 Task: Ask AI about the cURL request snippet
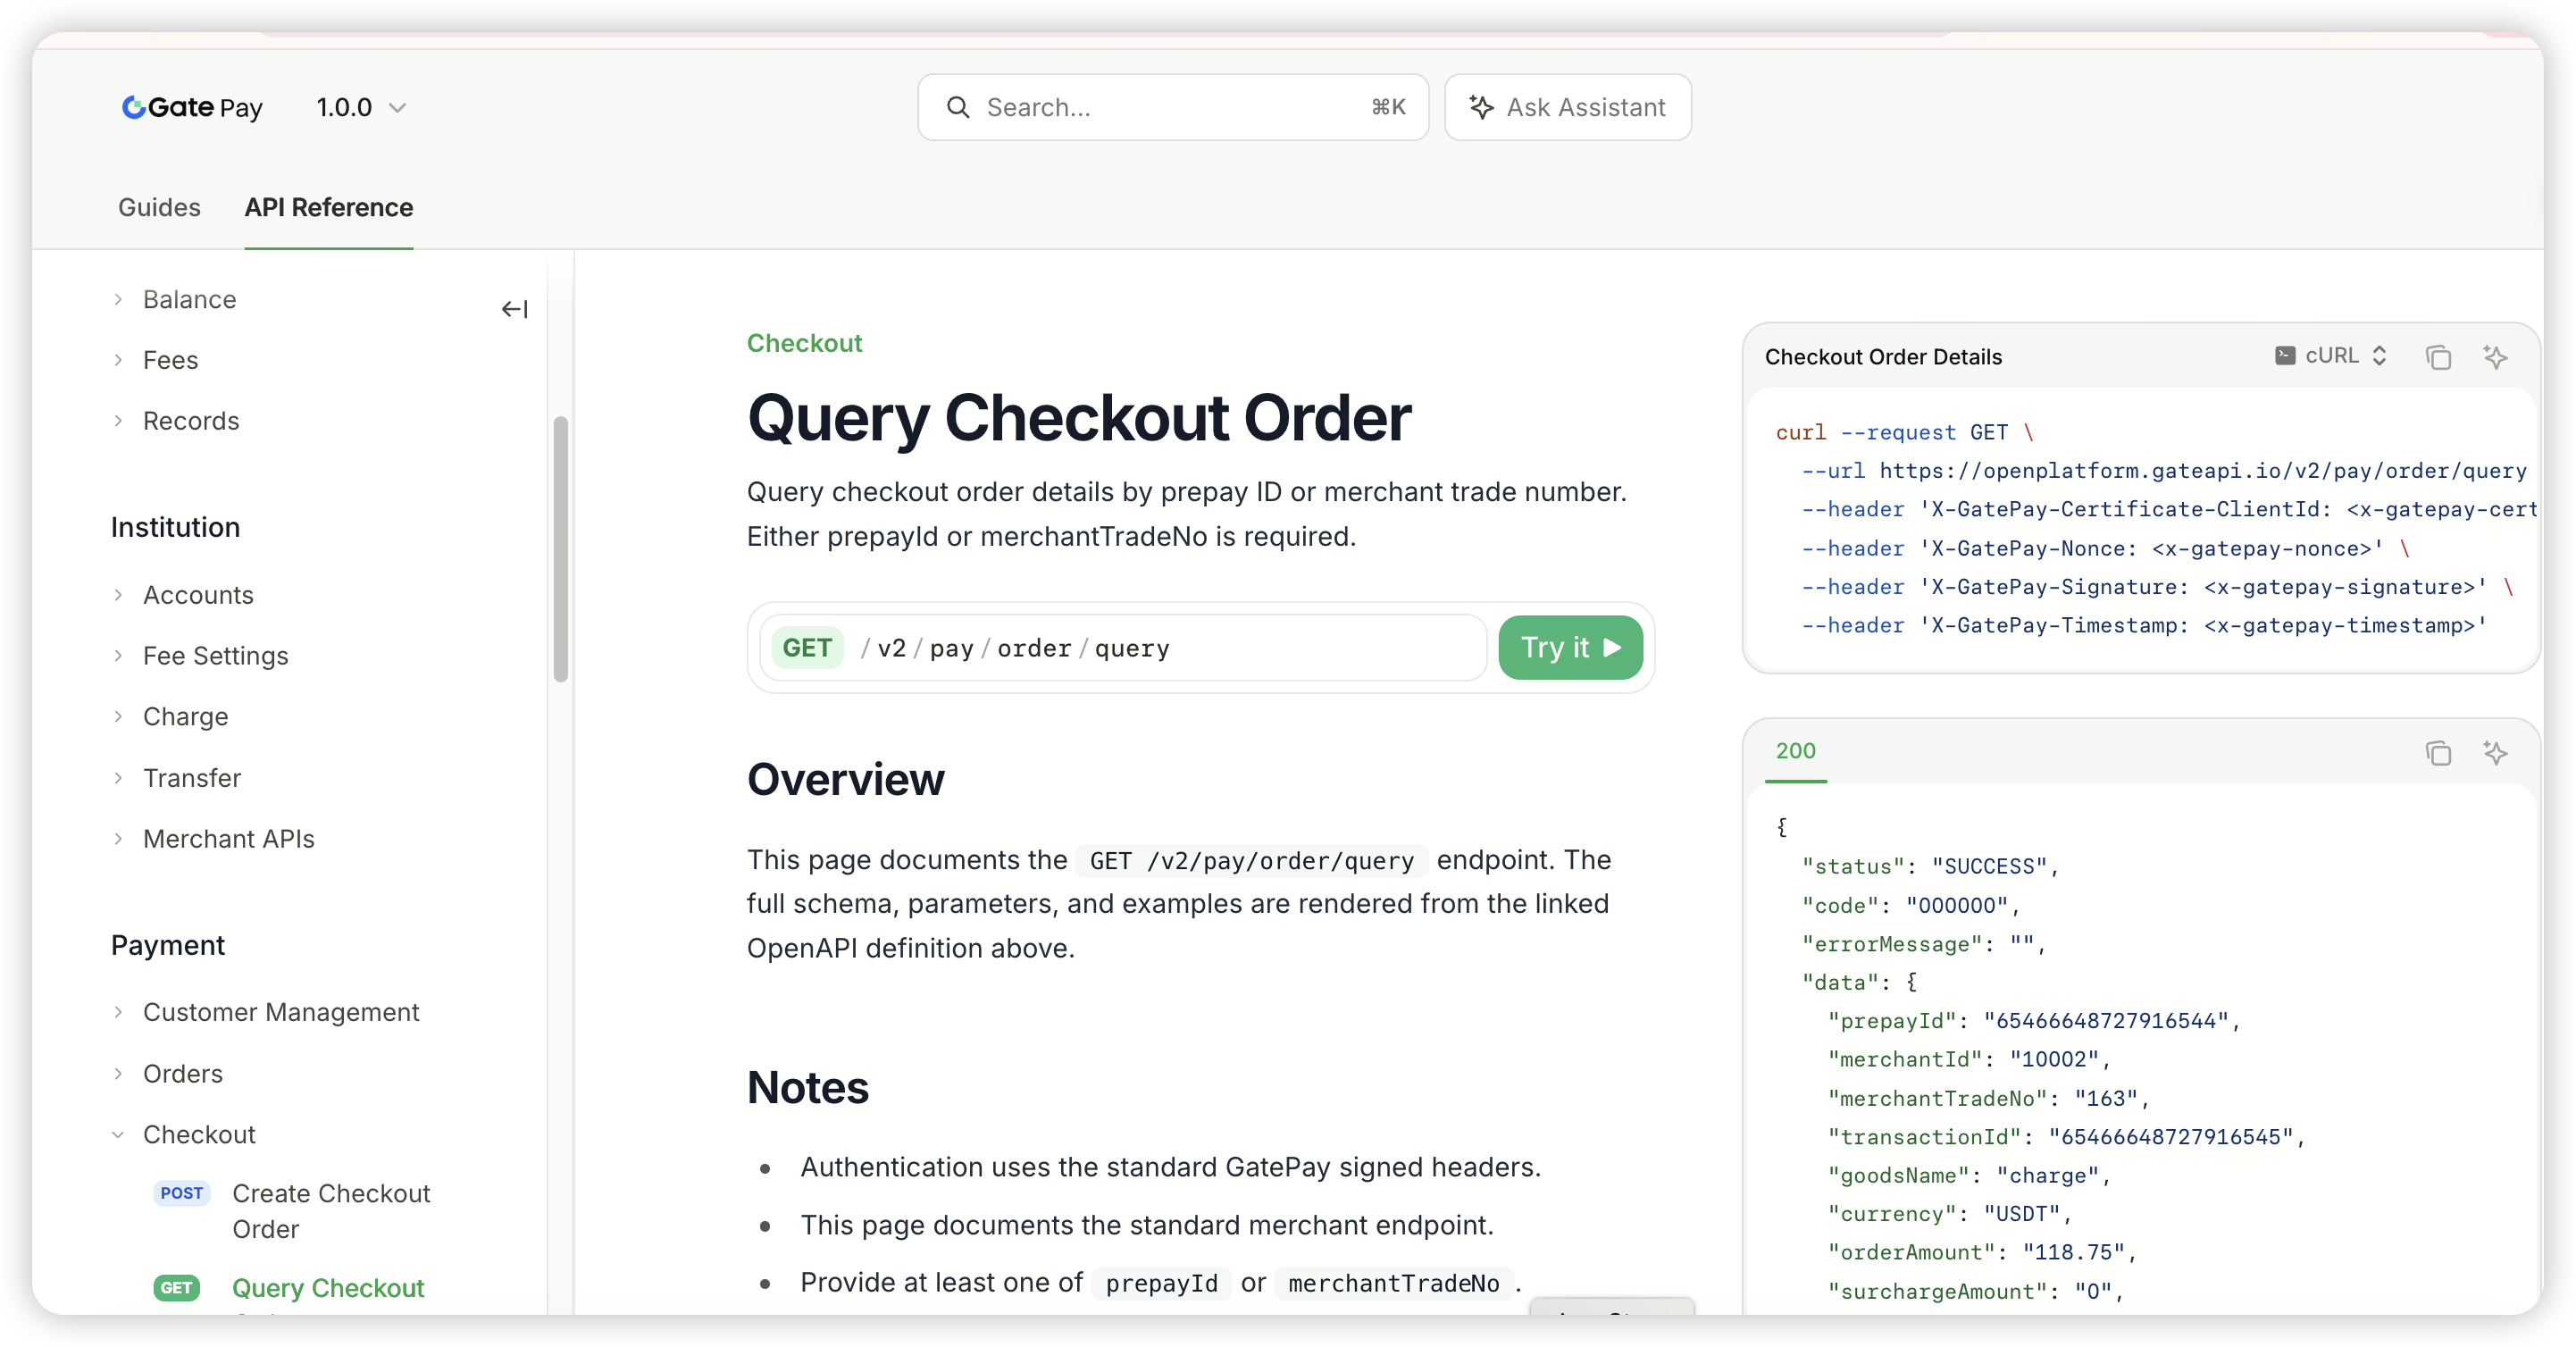tap(2495, 357)
